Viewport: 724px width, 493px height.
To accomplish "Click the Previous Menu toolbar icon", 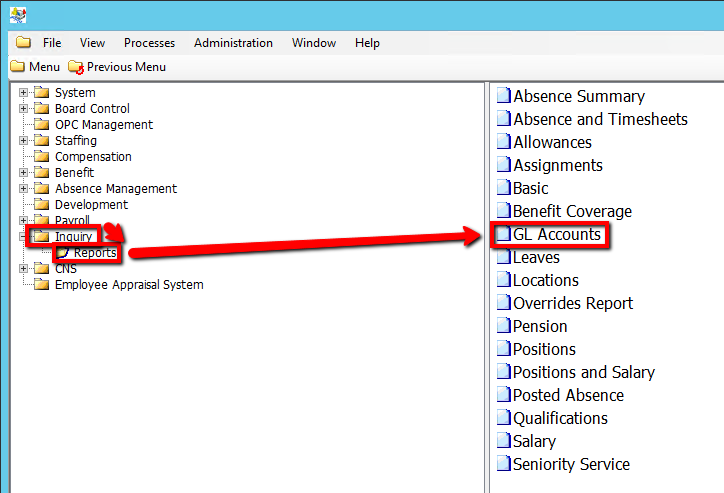I will coord(76,67).
